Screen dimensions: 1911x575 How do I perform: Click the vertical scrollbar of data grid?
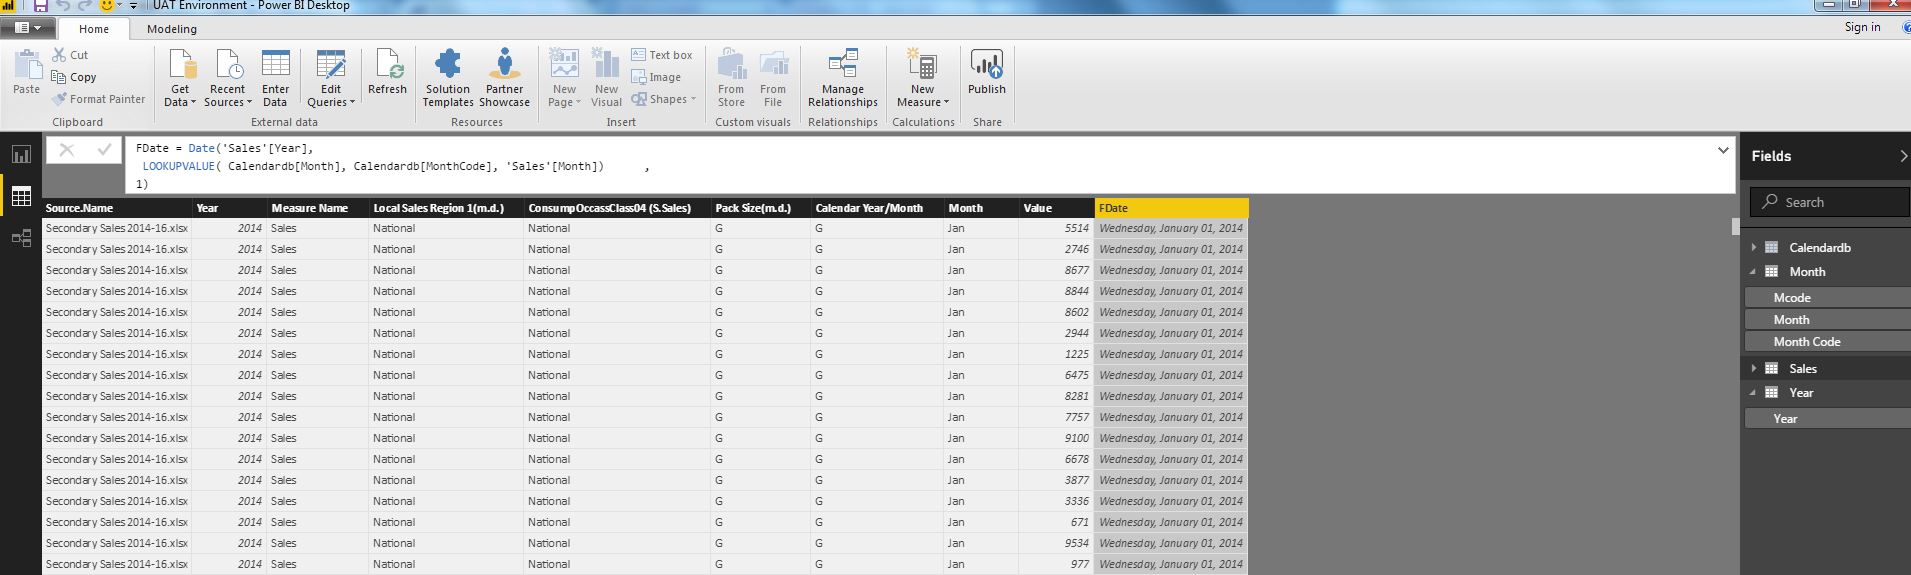[x=1735, y=226]
